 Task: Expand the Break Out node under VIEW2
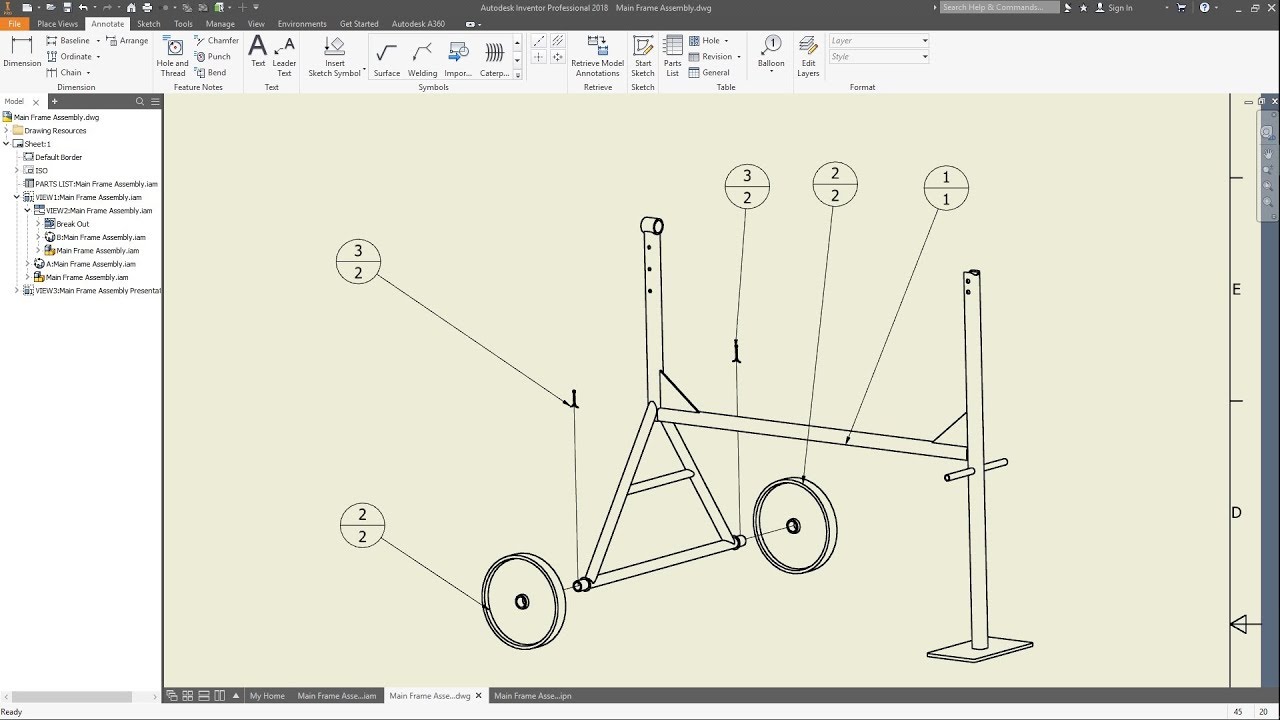(38, 223)
